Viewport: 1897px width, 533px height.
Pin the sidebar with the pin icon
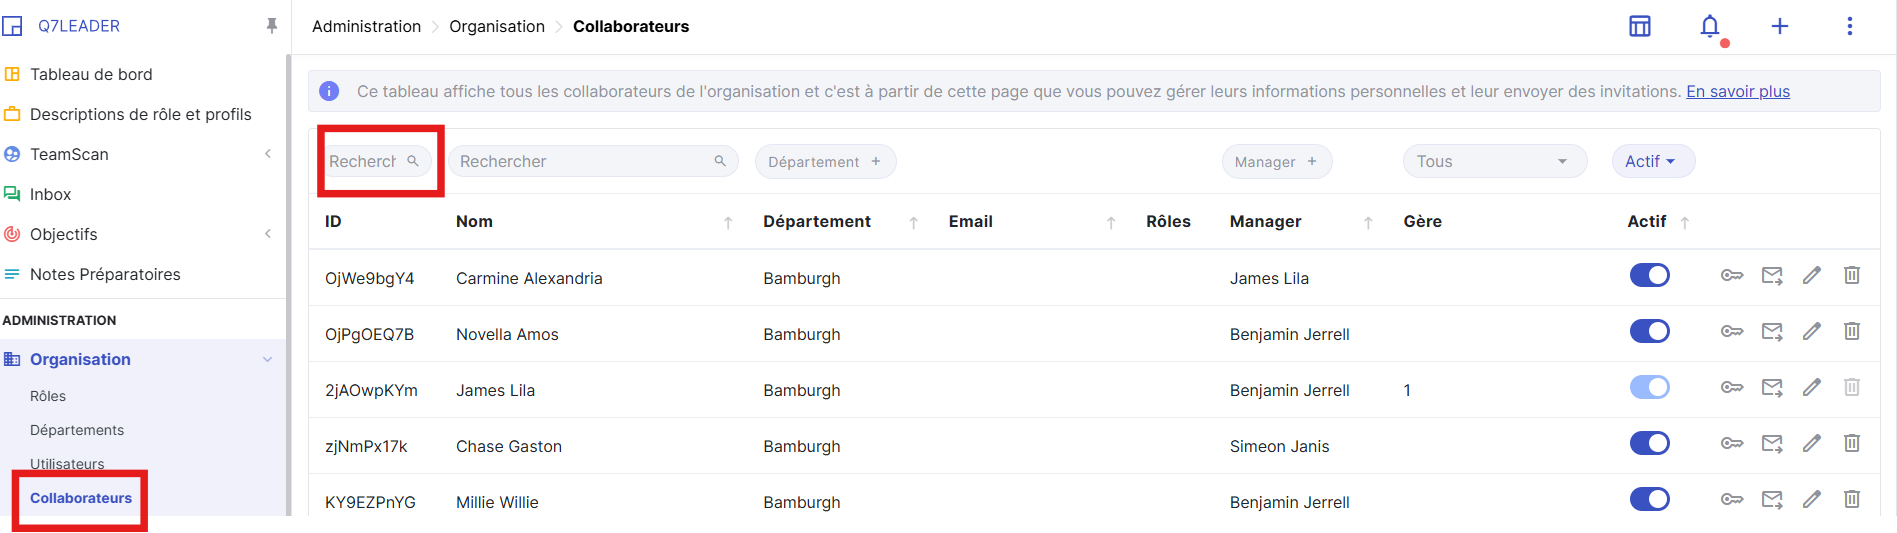coord(271,26)
